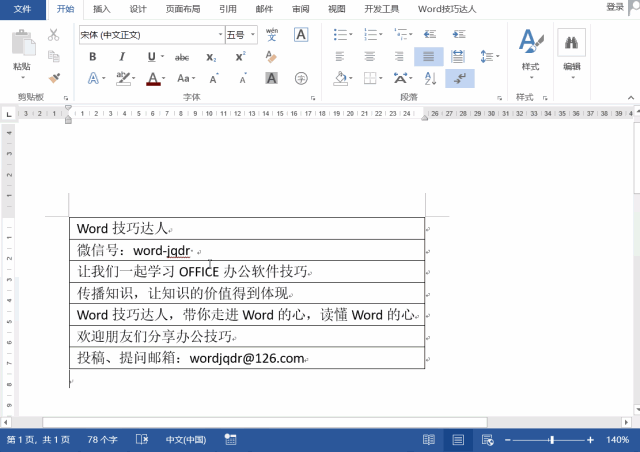The image size is (640, 452).
Task: Open the File tab
Action: (x=22, y=9)
